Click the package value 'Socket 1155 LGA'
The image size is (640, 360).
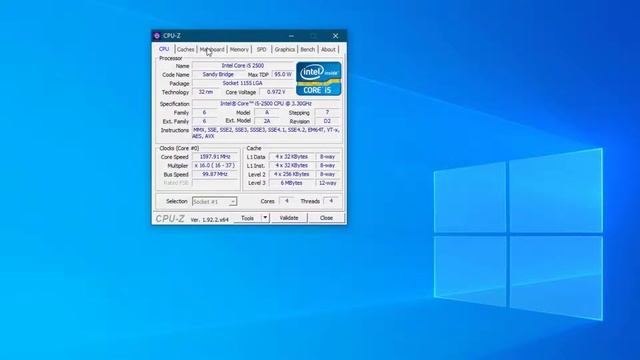coord(243,83)
